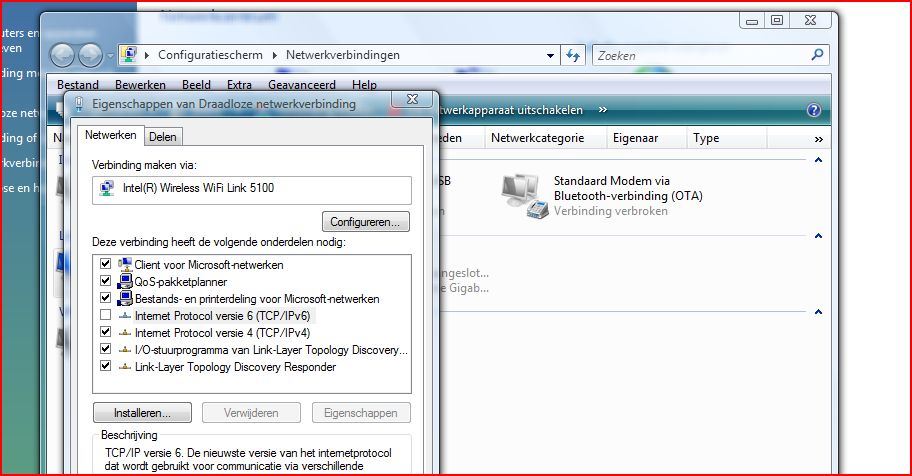Click the Configuratiescherm icon in the address bar
The height and width of the screenshot is (476, 912).
[129, 55]
